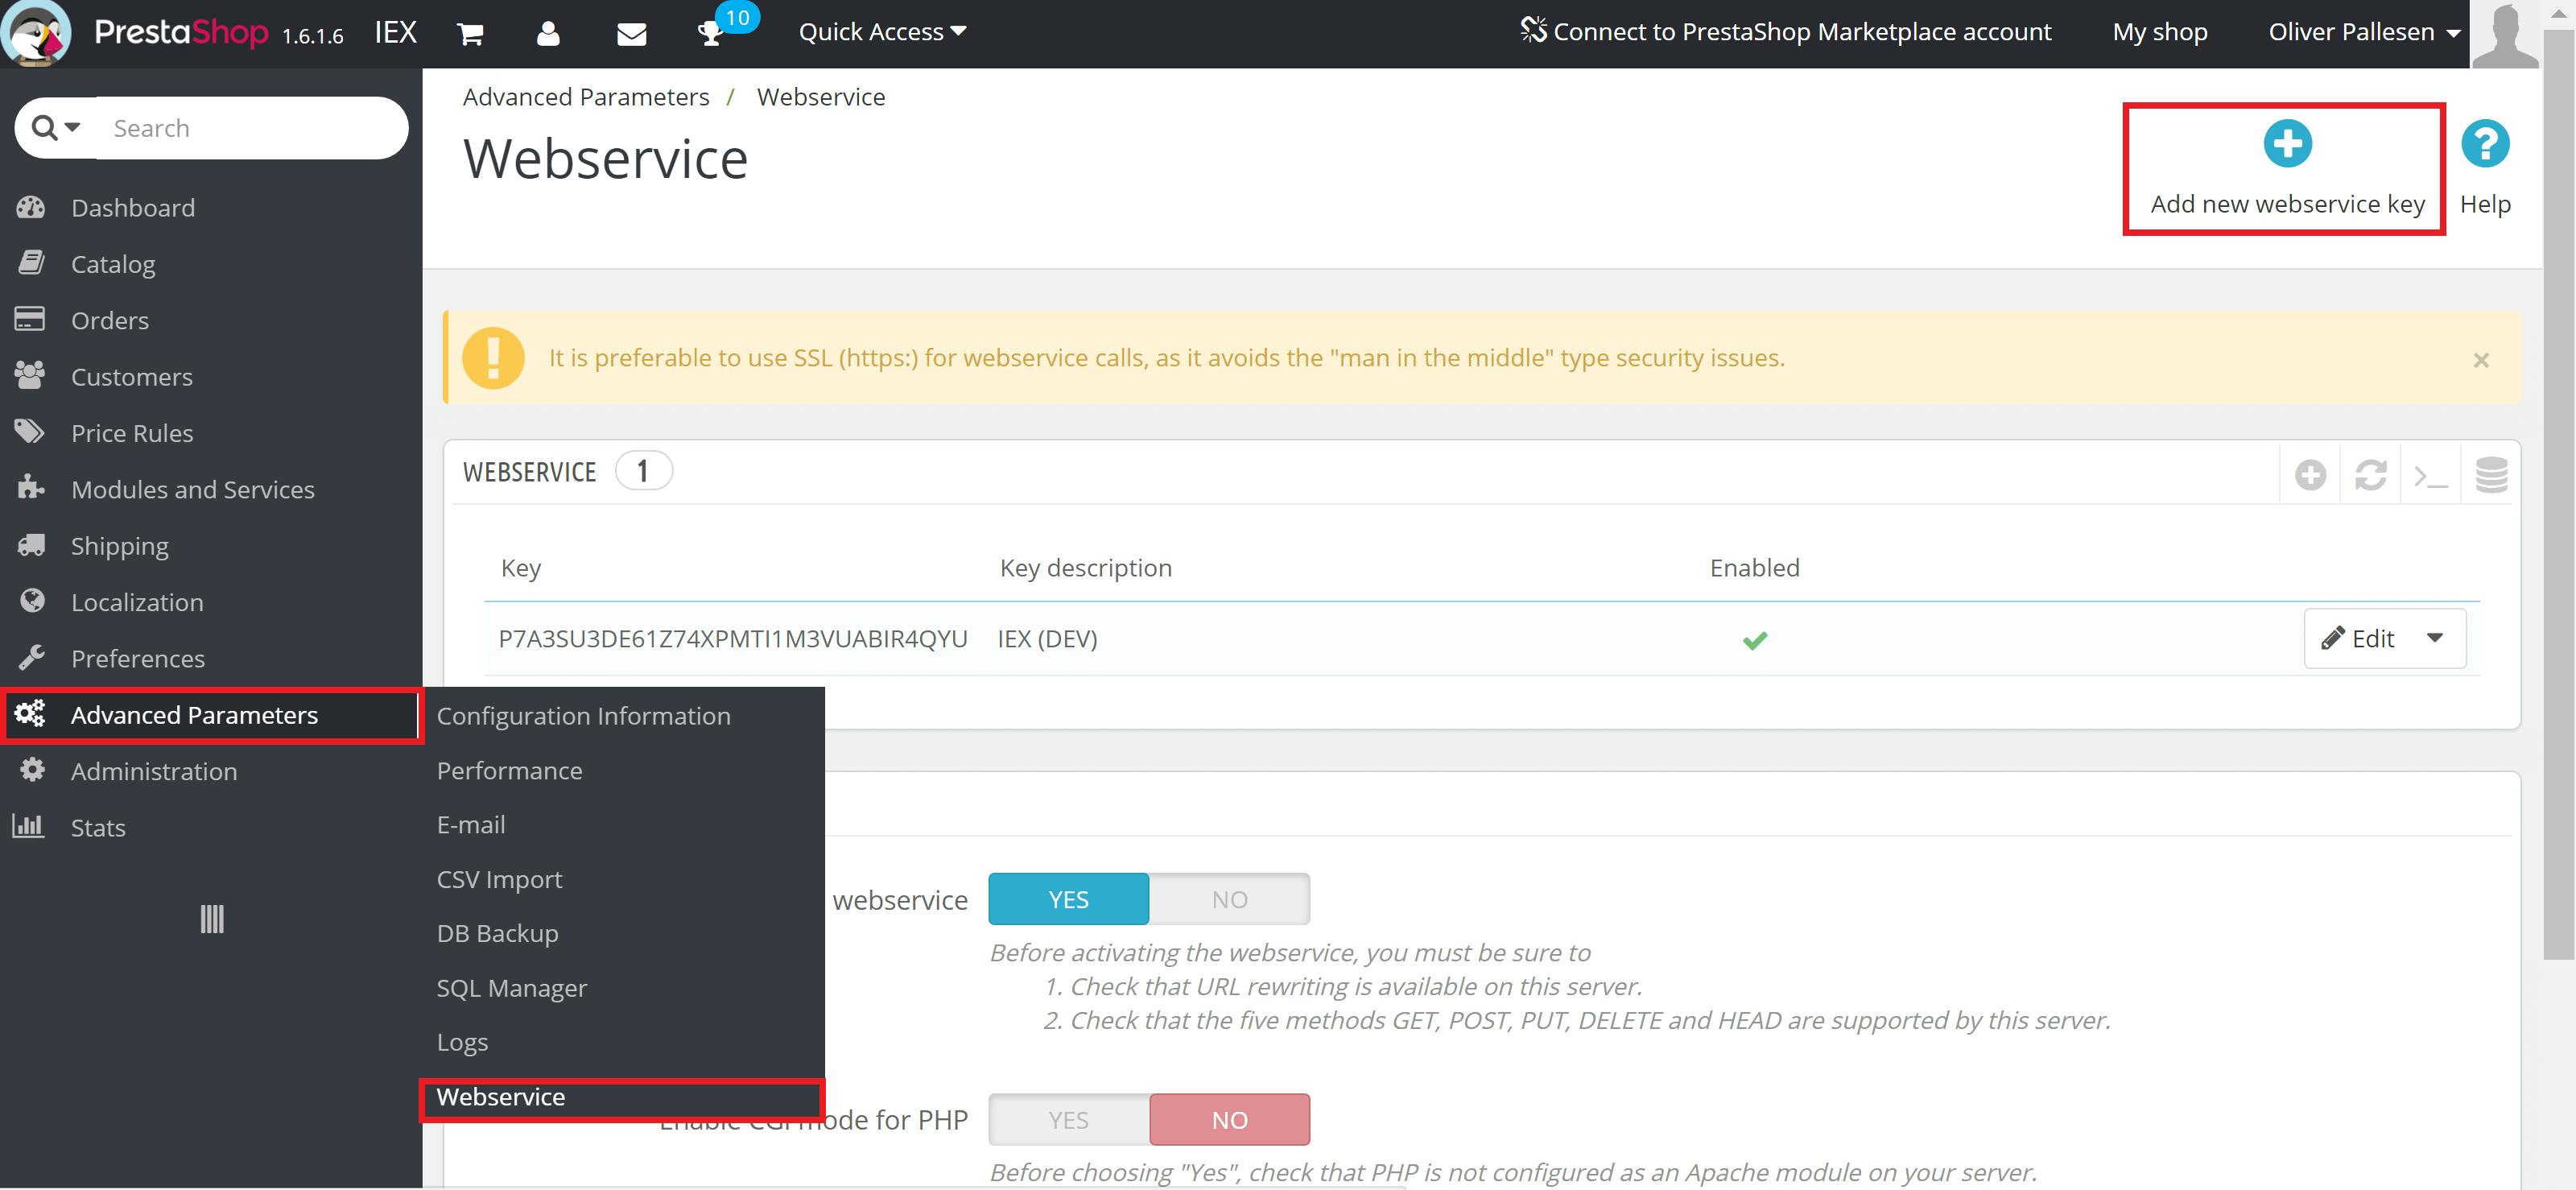Open the My shop link
The image size is (2576, 1190).
coord(2160,32)
